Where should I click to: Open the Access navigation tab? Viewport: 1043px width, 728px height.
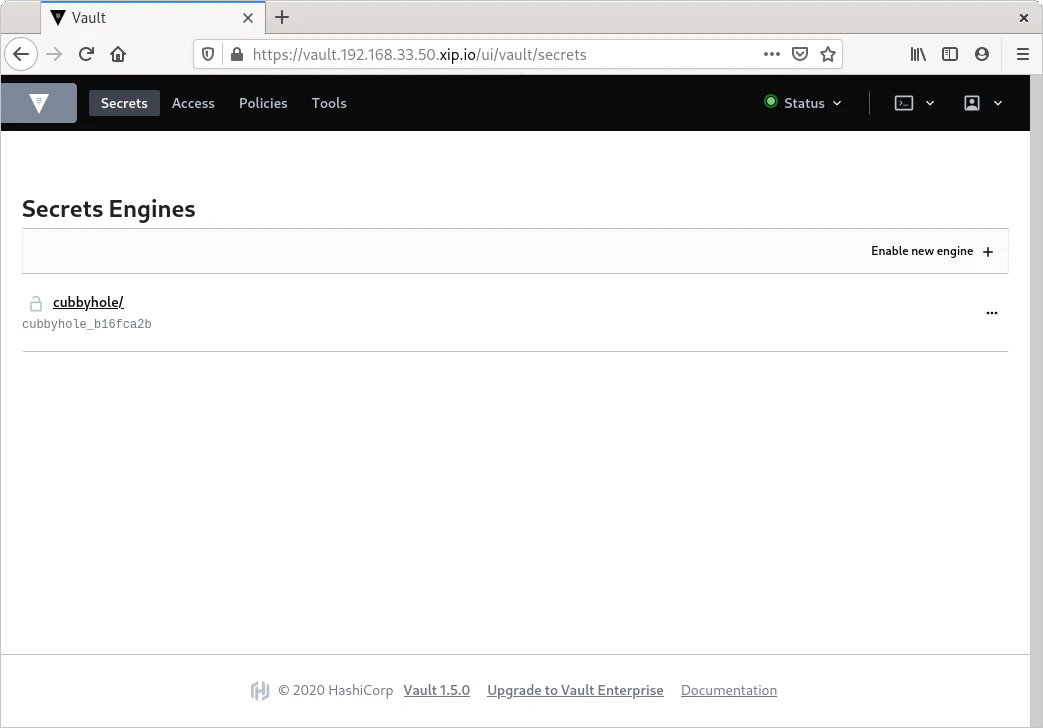(x=193, y=103)
